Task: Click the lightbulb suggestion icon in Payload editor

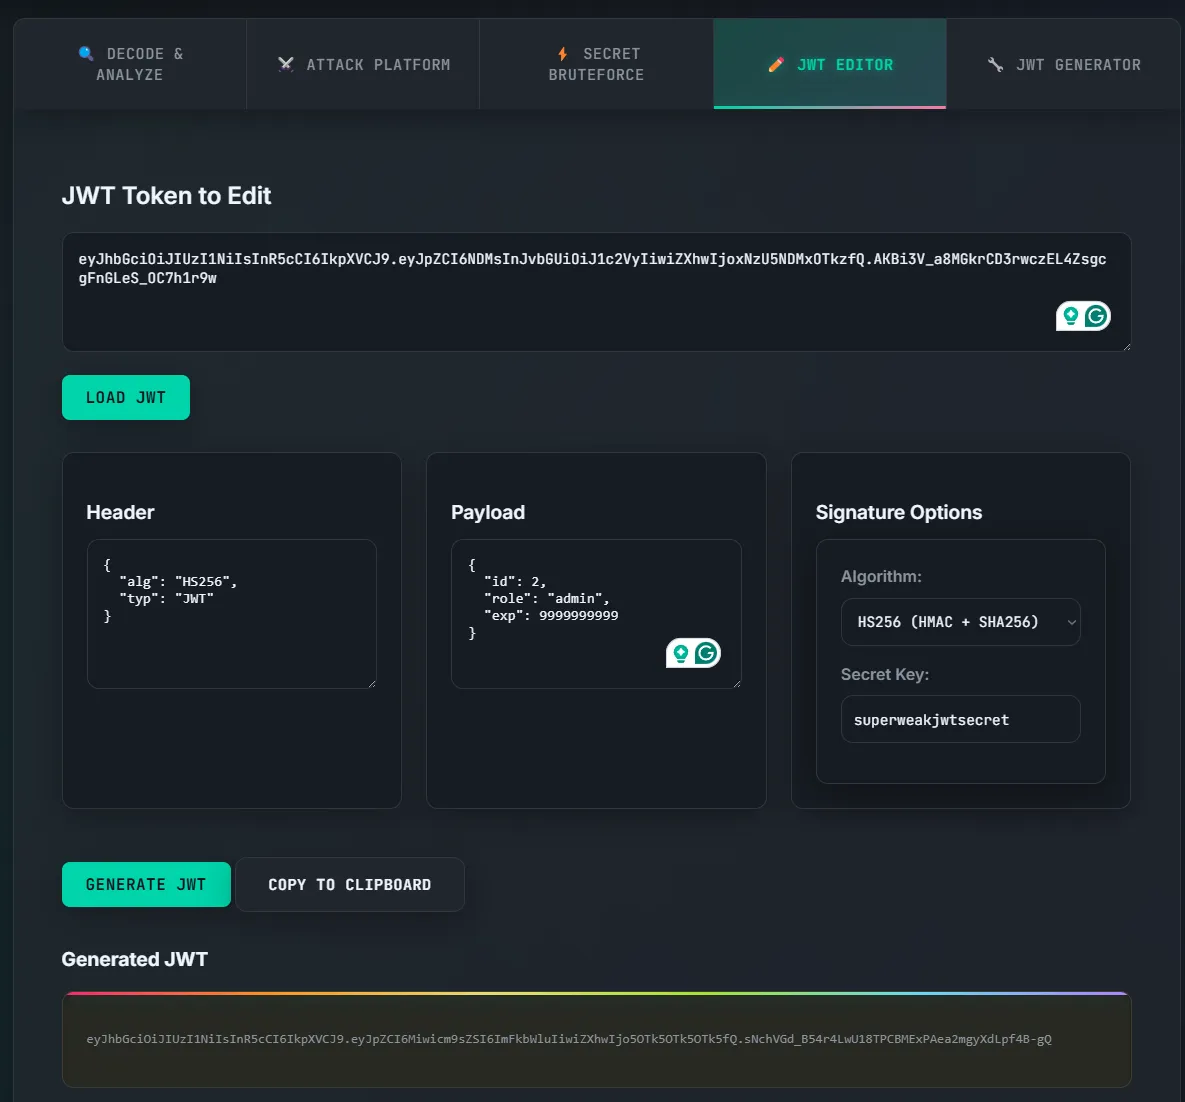Action: 681,653
